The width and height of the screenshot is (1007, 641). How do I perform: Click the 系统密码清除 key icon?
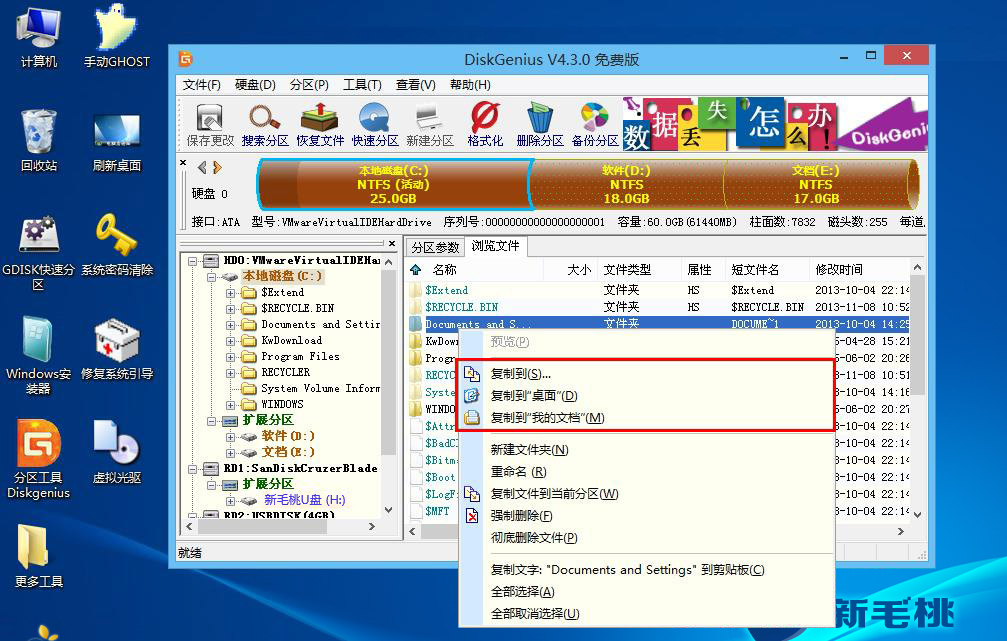(x=116, y=245)
